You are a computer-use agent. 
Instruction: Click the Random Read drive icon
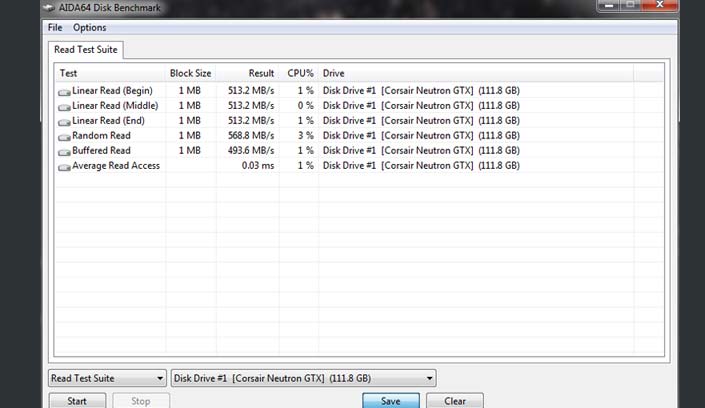[65, 136]
